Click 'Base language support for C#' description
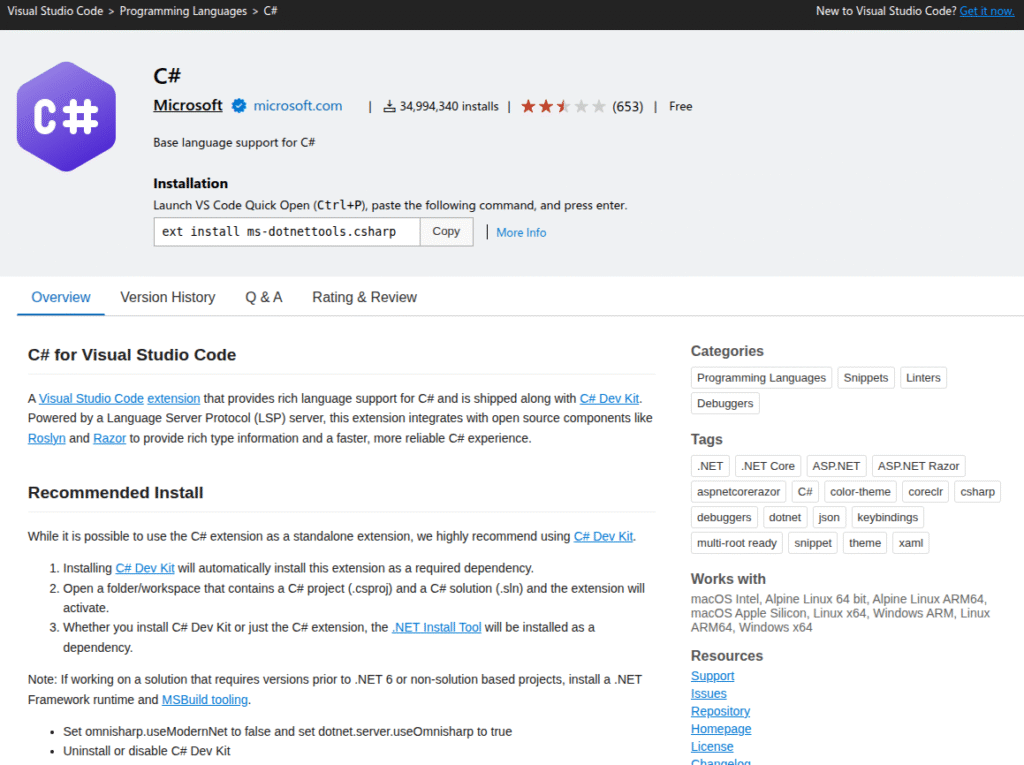Image resolution: width=1024 pixels, height=765 pixels. [x=234, y=142]
